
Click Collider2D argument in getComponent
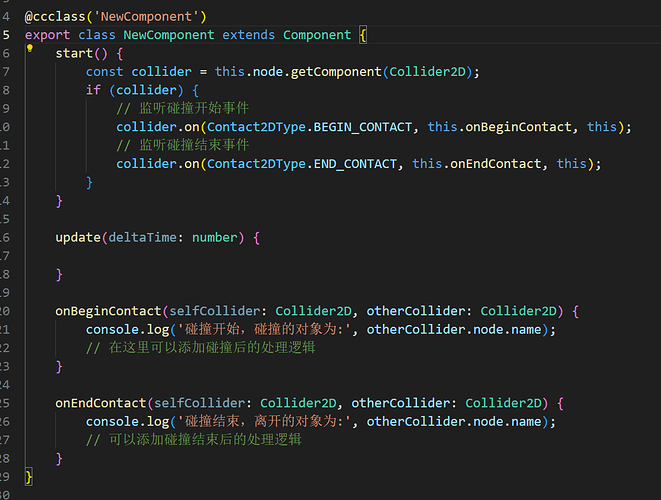point(427,72)
